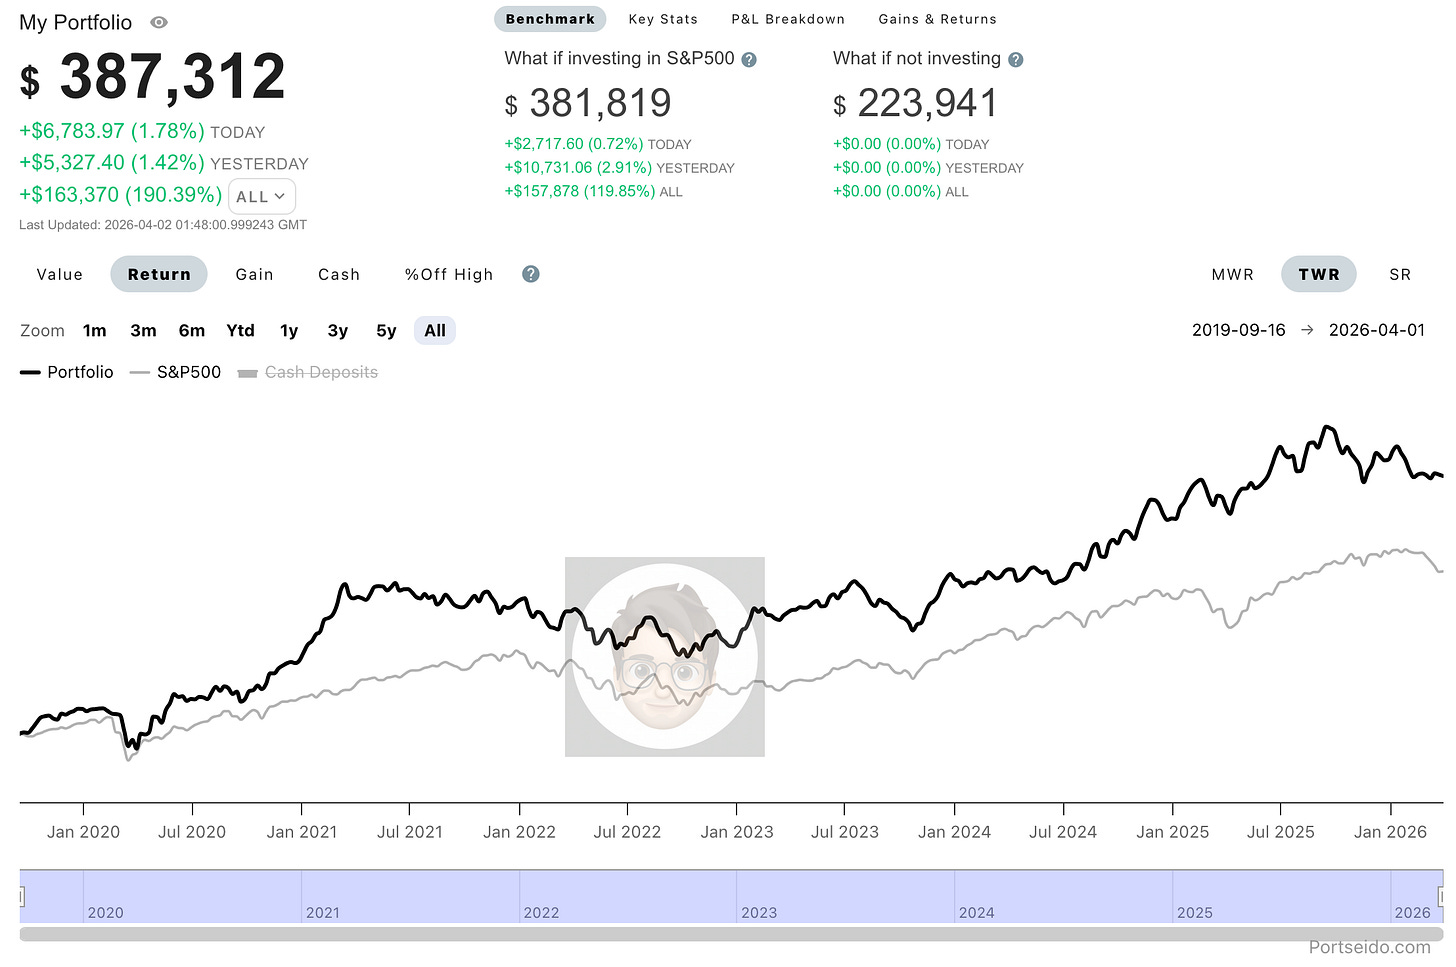Click portfolio value 387,312

[173, 77]
